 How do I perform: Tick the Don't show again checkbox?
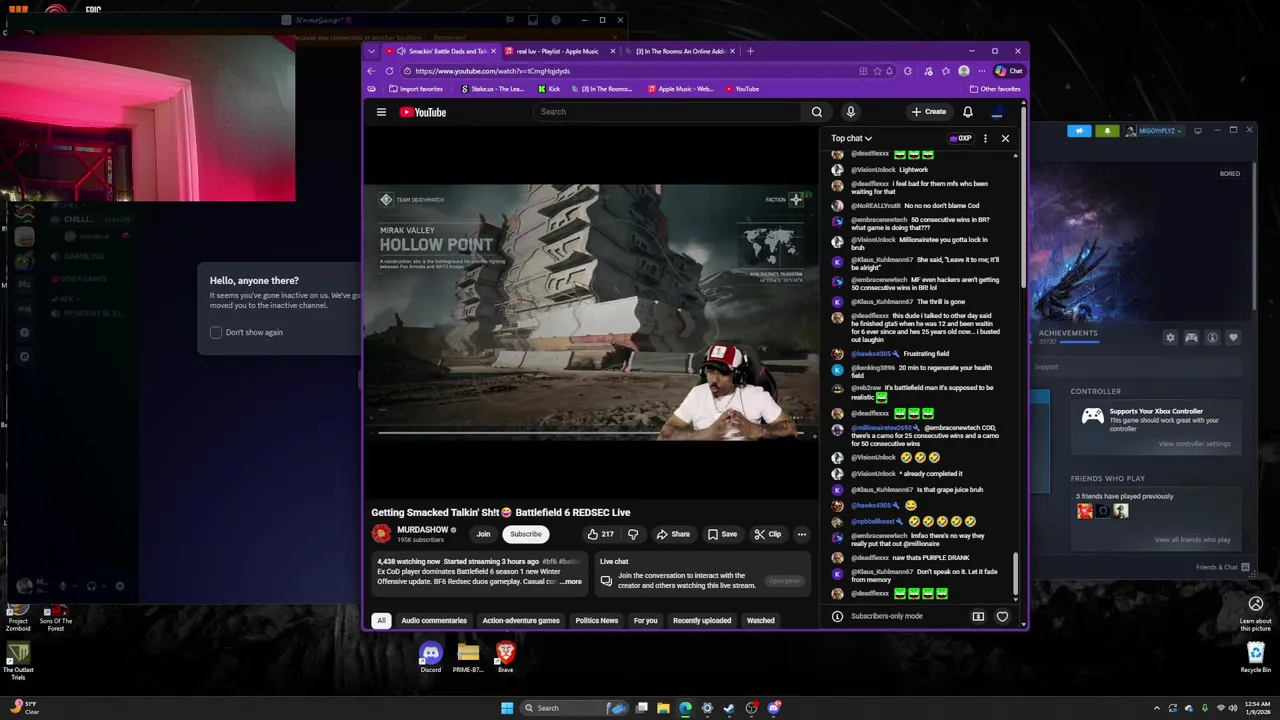pos(216,332)
